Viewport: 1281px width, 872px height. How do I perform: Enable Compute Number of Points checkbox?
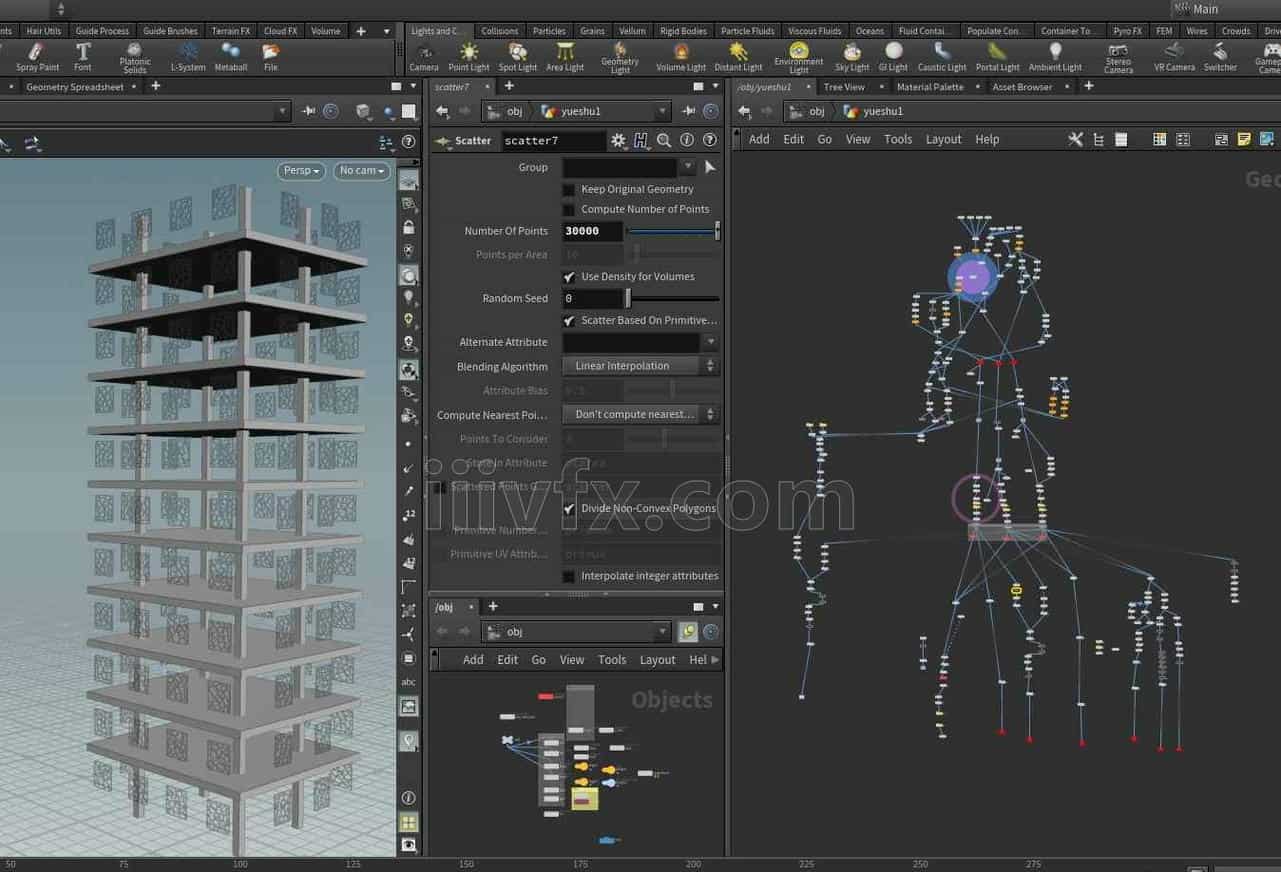pos(569,209)
